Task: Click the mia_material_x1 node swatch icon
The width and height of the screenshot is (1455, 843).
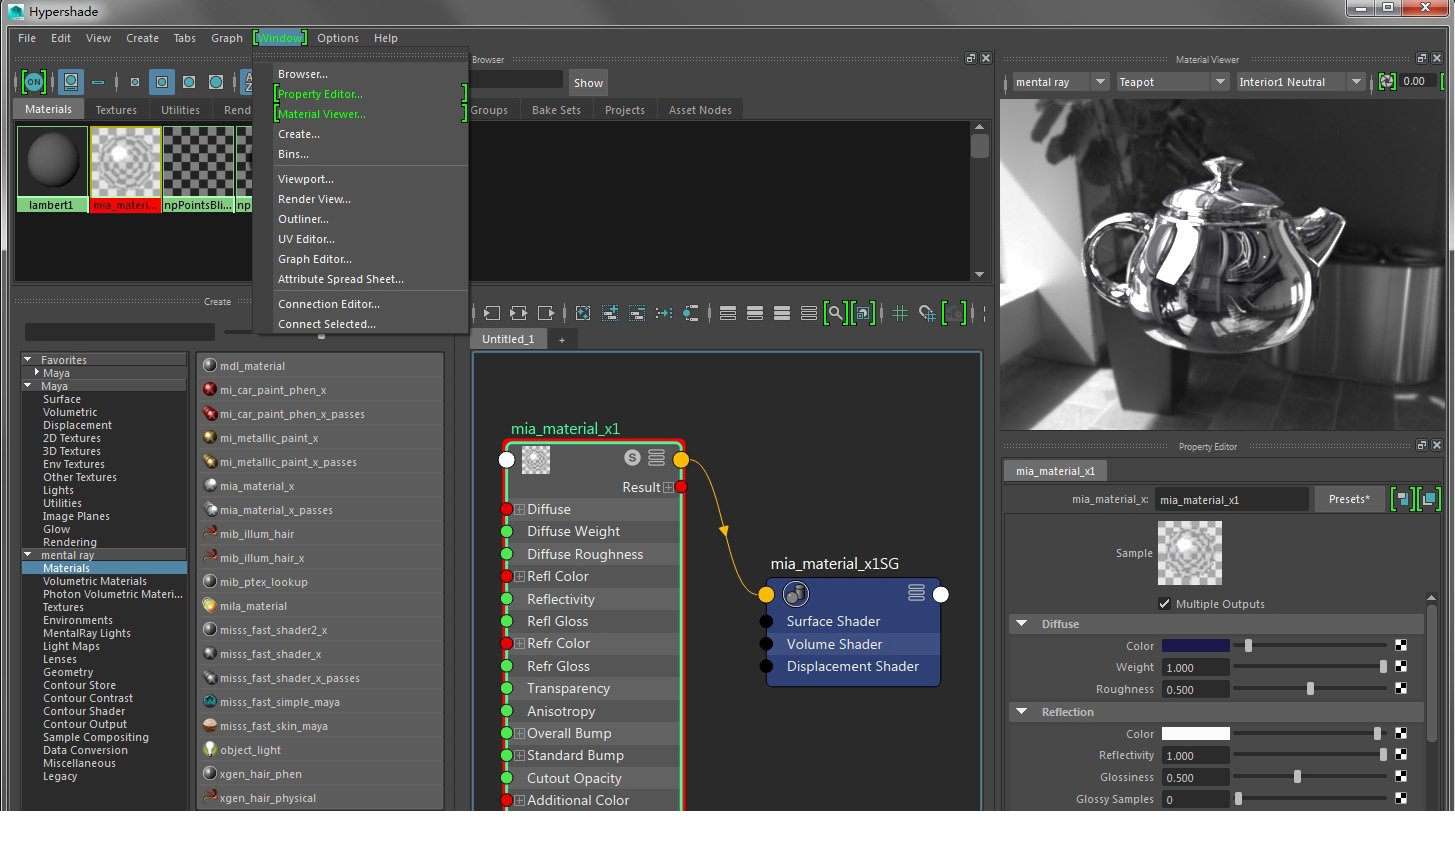Action: pyautogui.click(x=536, y=459)
